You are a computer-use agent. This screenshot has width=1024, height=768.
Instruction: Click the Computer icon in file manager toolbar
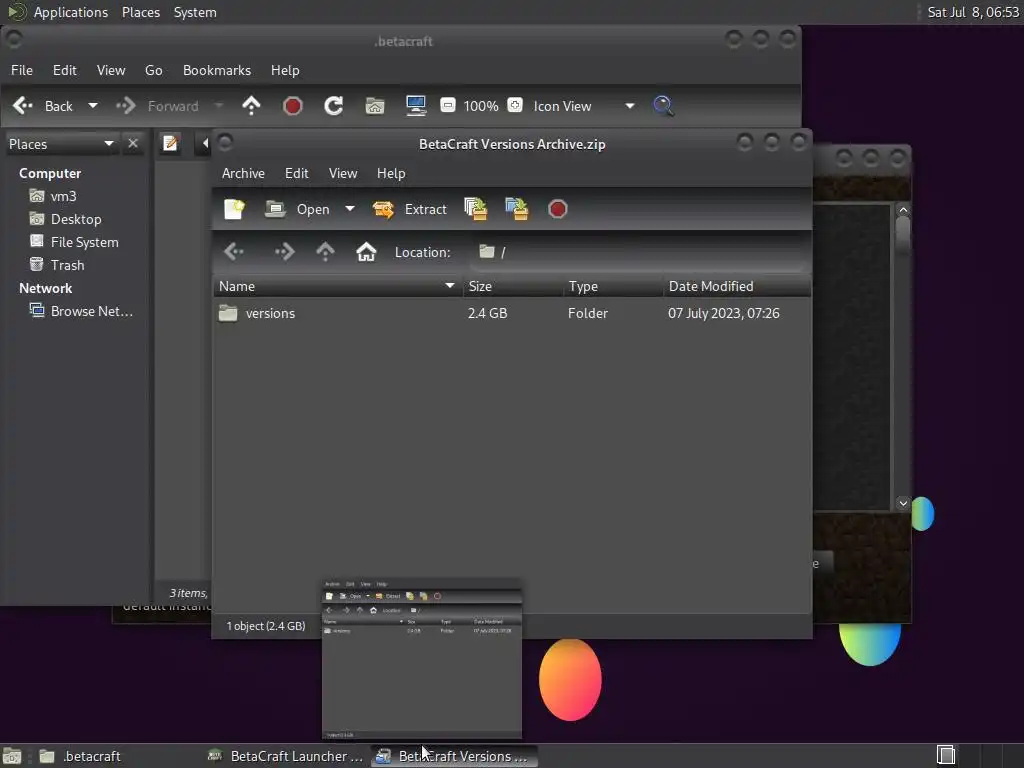[416, 106]
